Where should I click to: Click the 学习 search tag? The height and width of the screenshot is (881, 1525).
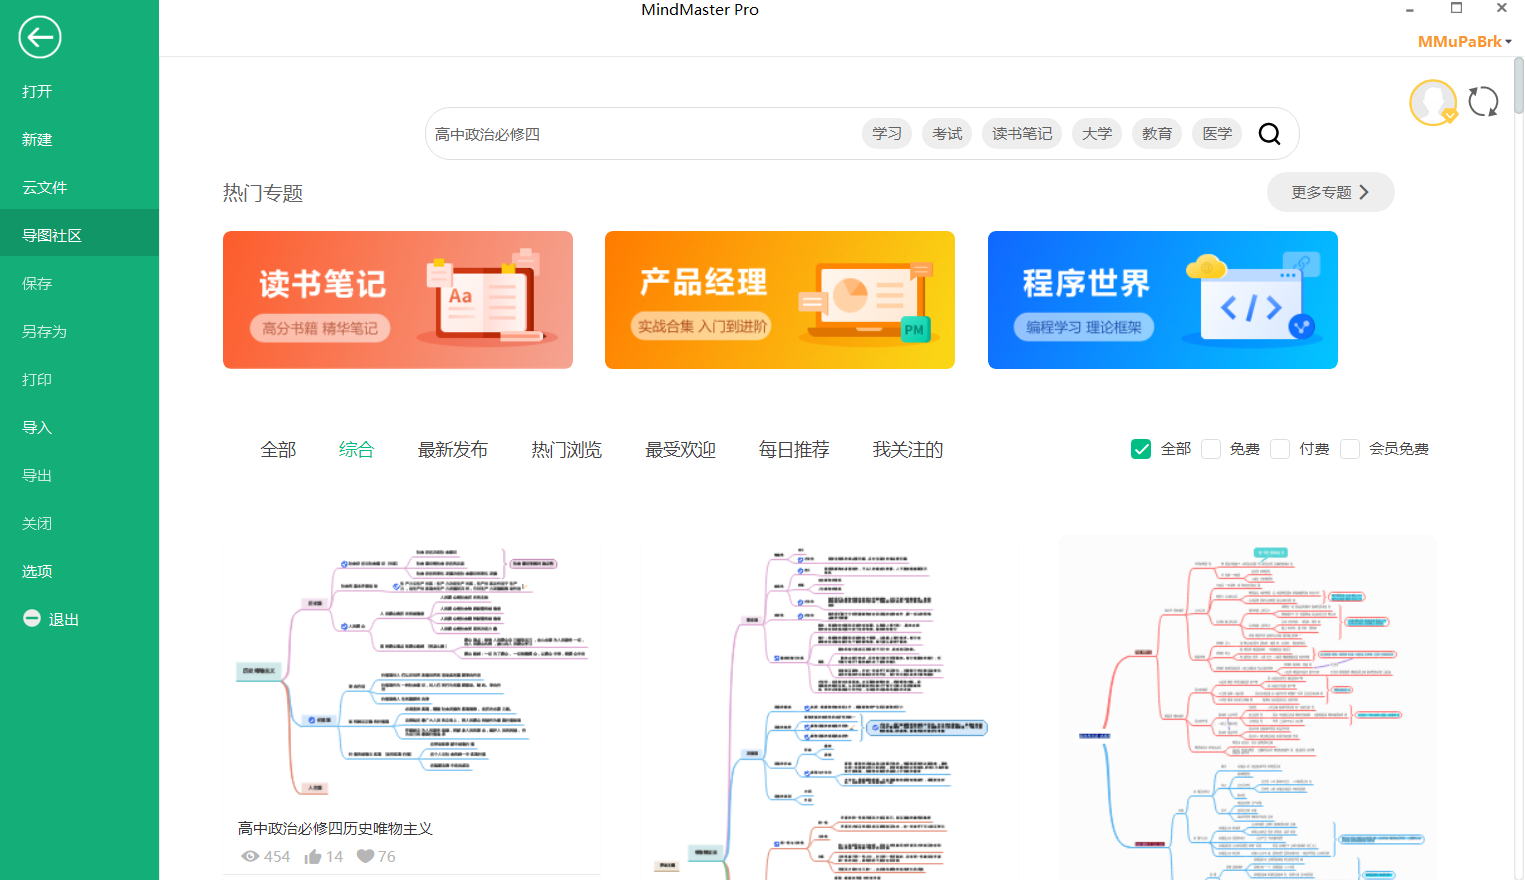point(887,134)
